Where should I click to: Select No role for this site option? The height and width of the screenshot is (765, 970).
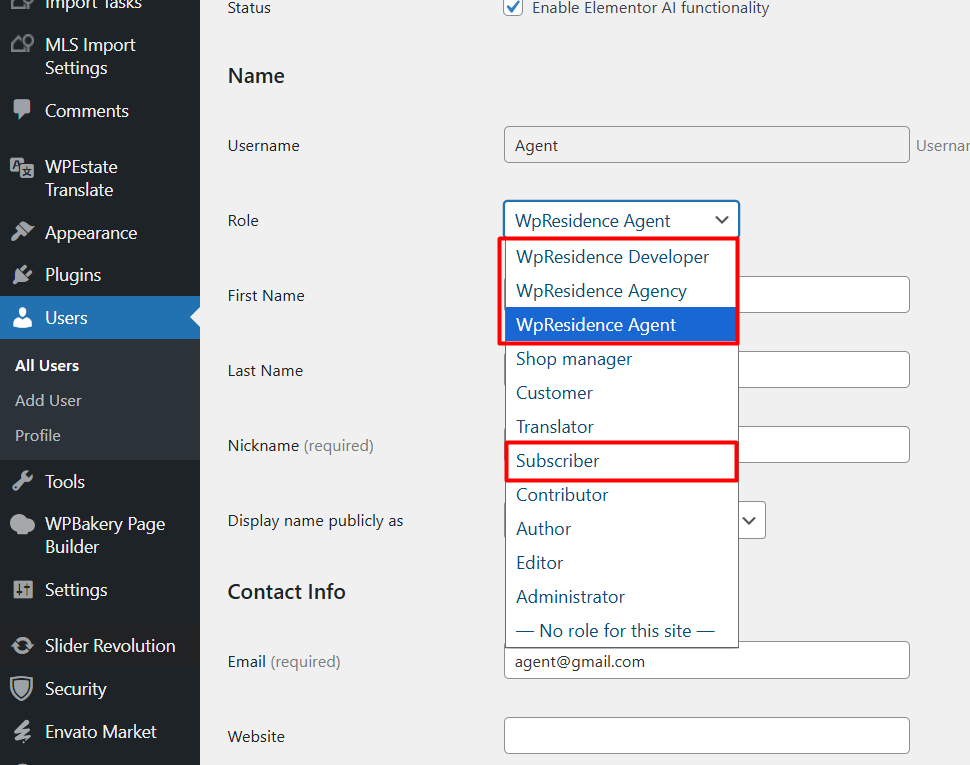click(621, 631)
